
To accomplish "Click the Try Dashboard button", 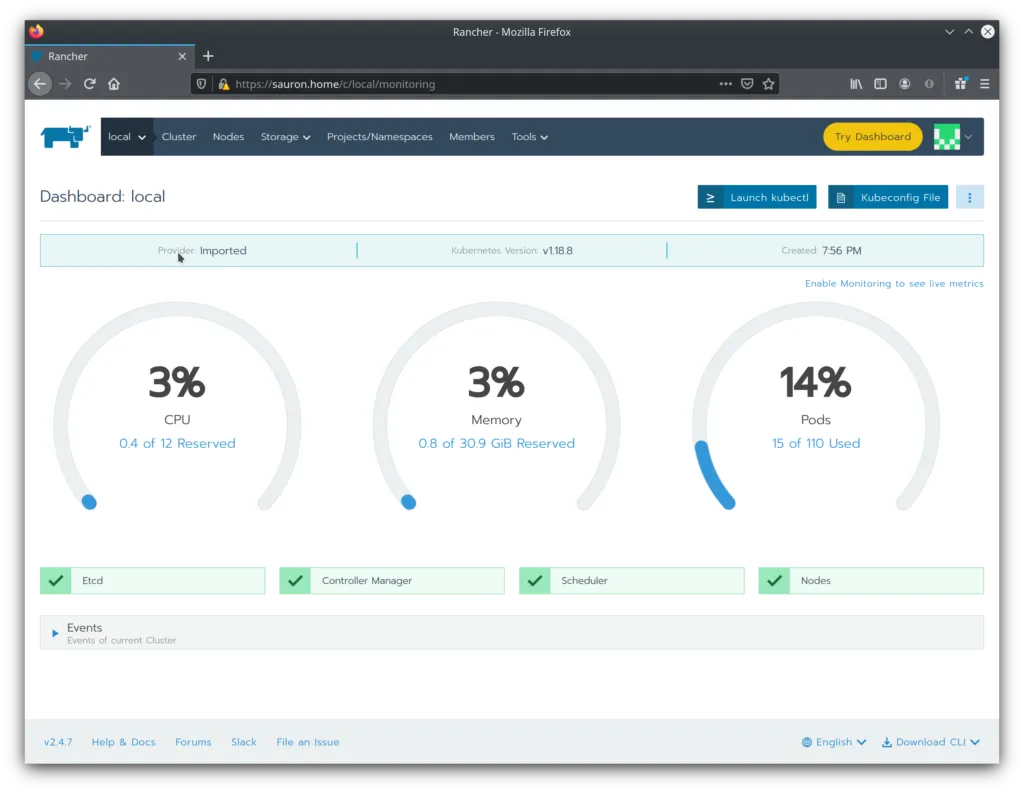I will [x=872, y=137].
